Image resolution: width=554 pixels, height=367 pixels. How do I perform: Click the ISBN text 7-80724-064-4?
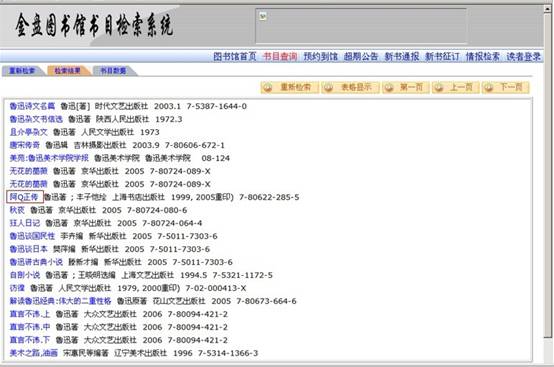[x=172, y=223]
